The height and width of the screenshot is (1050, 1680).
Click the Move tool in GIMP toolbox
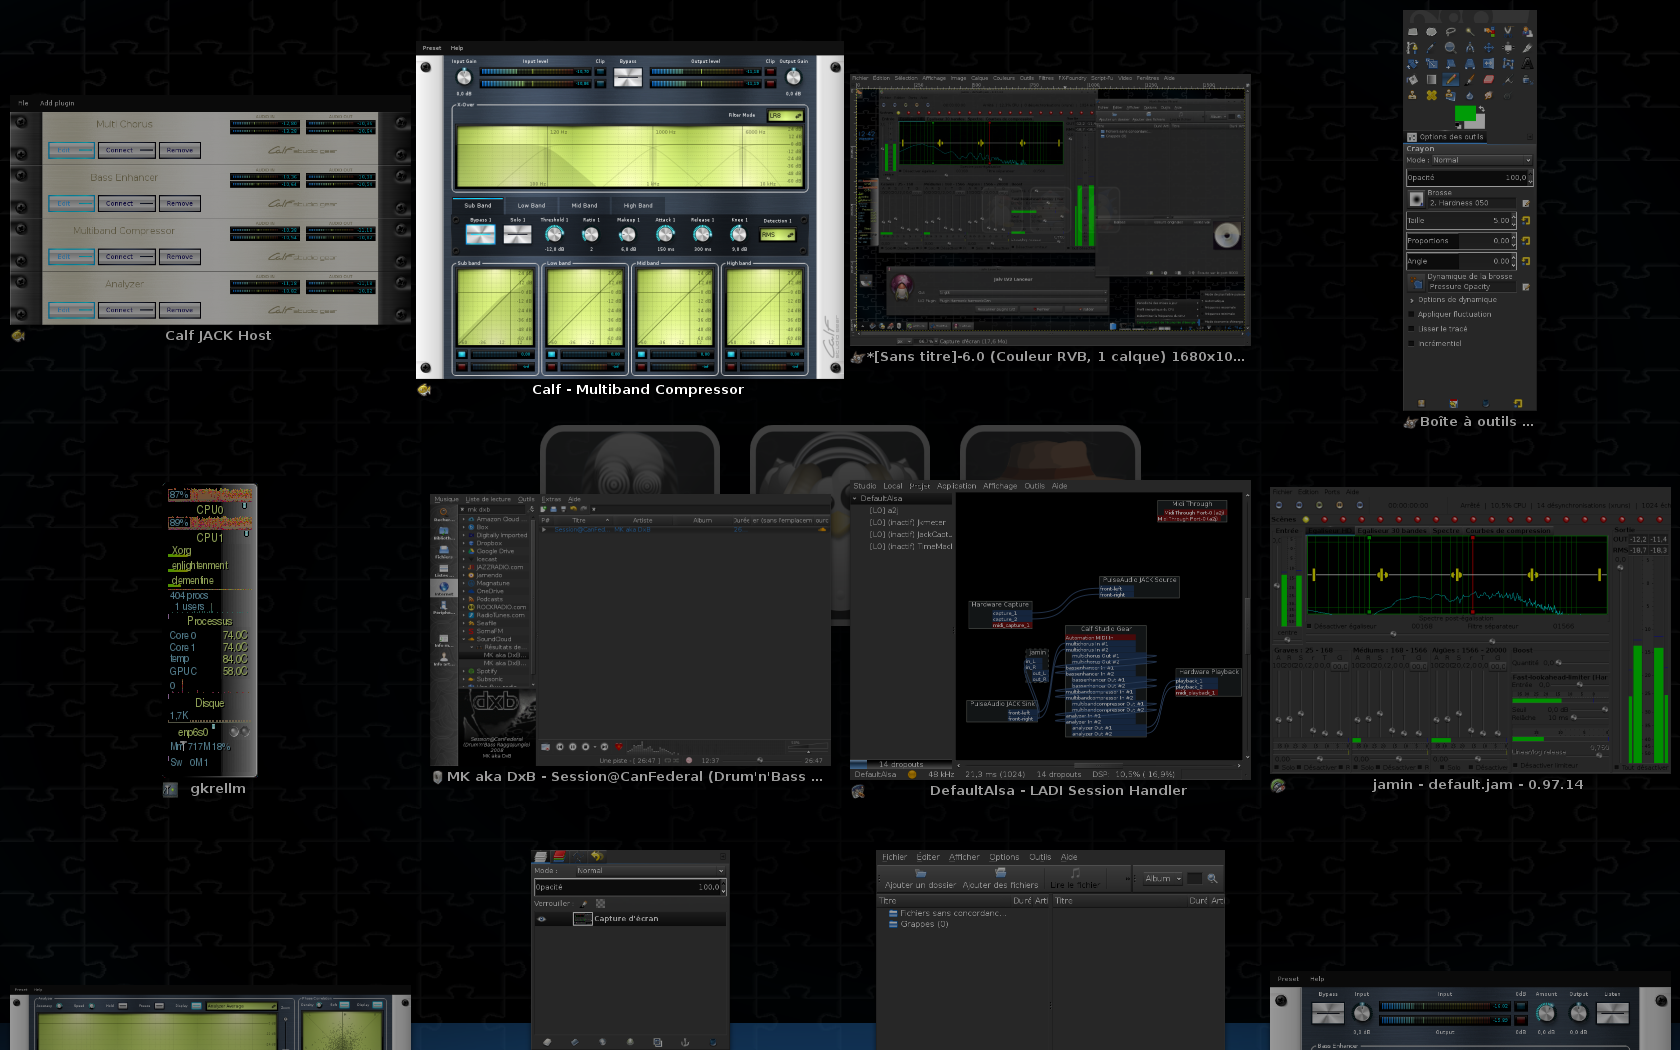tap(1488, 47)
